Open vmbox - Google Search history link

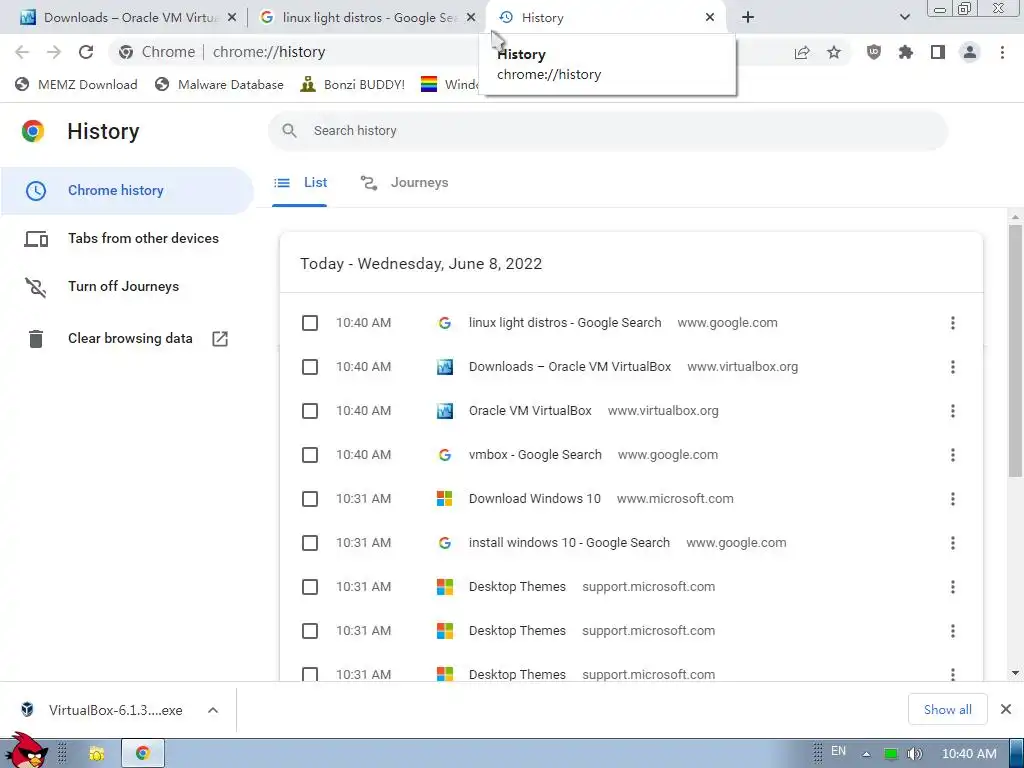click(x=535, y=455)
